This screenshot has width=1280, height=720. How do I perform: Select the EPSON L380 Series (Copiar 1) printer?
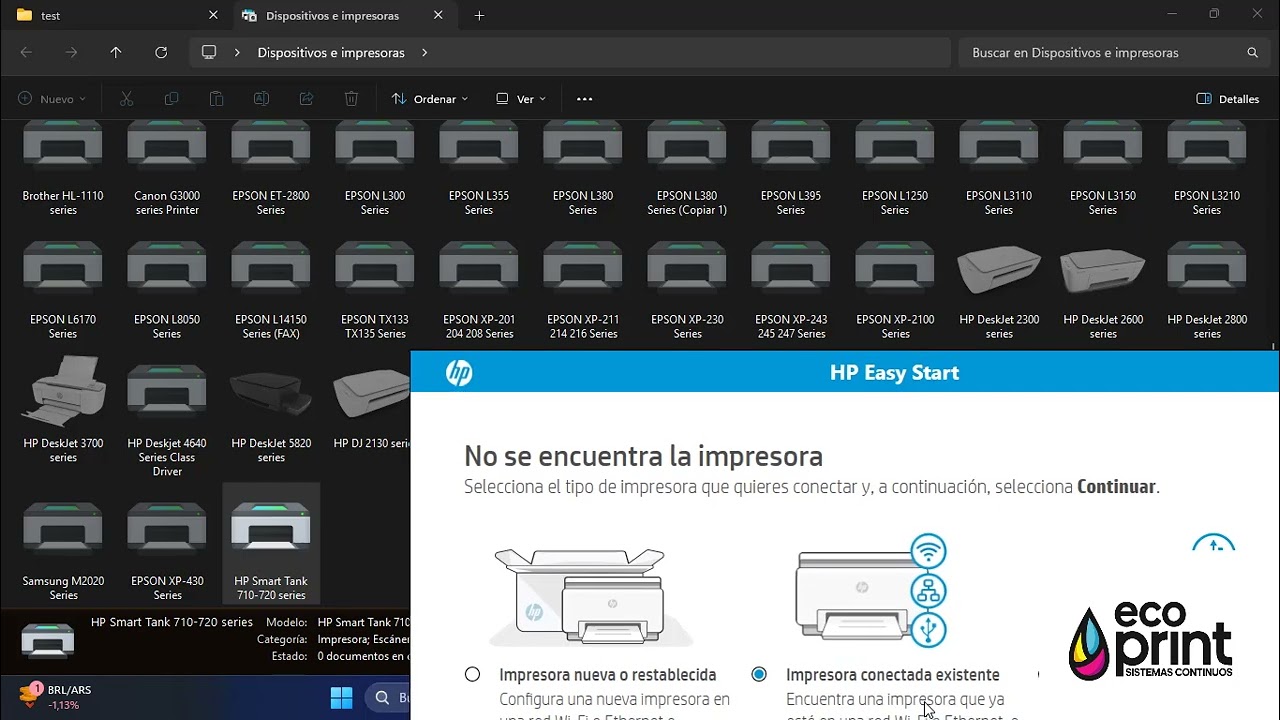pyautogui.click(x=687, y=168)
